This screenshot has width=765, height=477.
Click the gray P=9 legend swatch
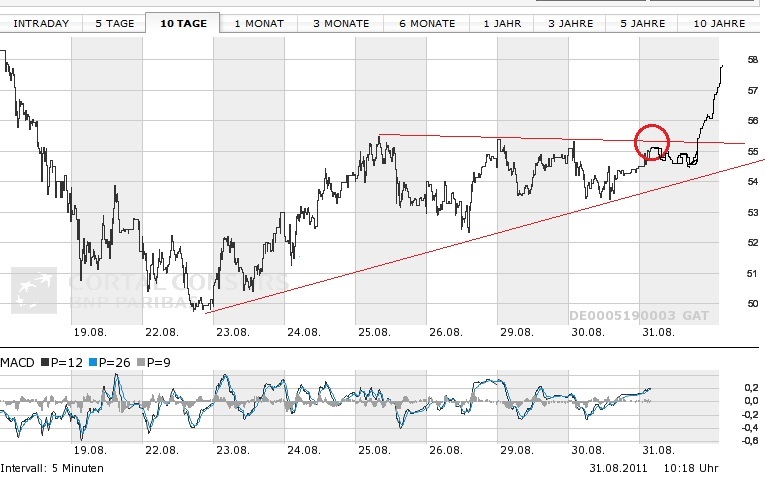coord(140,360)
